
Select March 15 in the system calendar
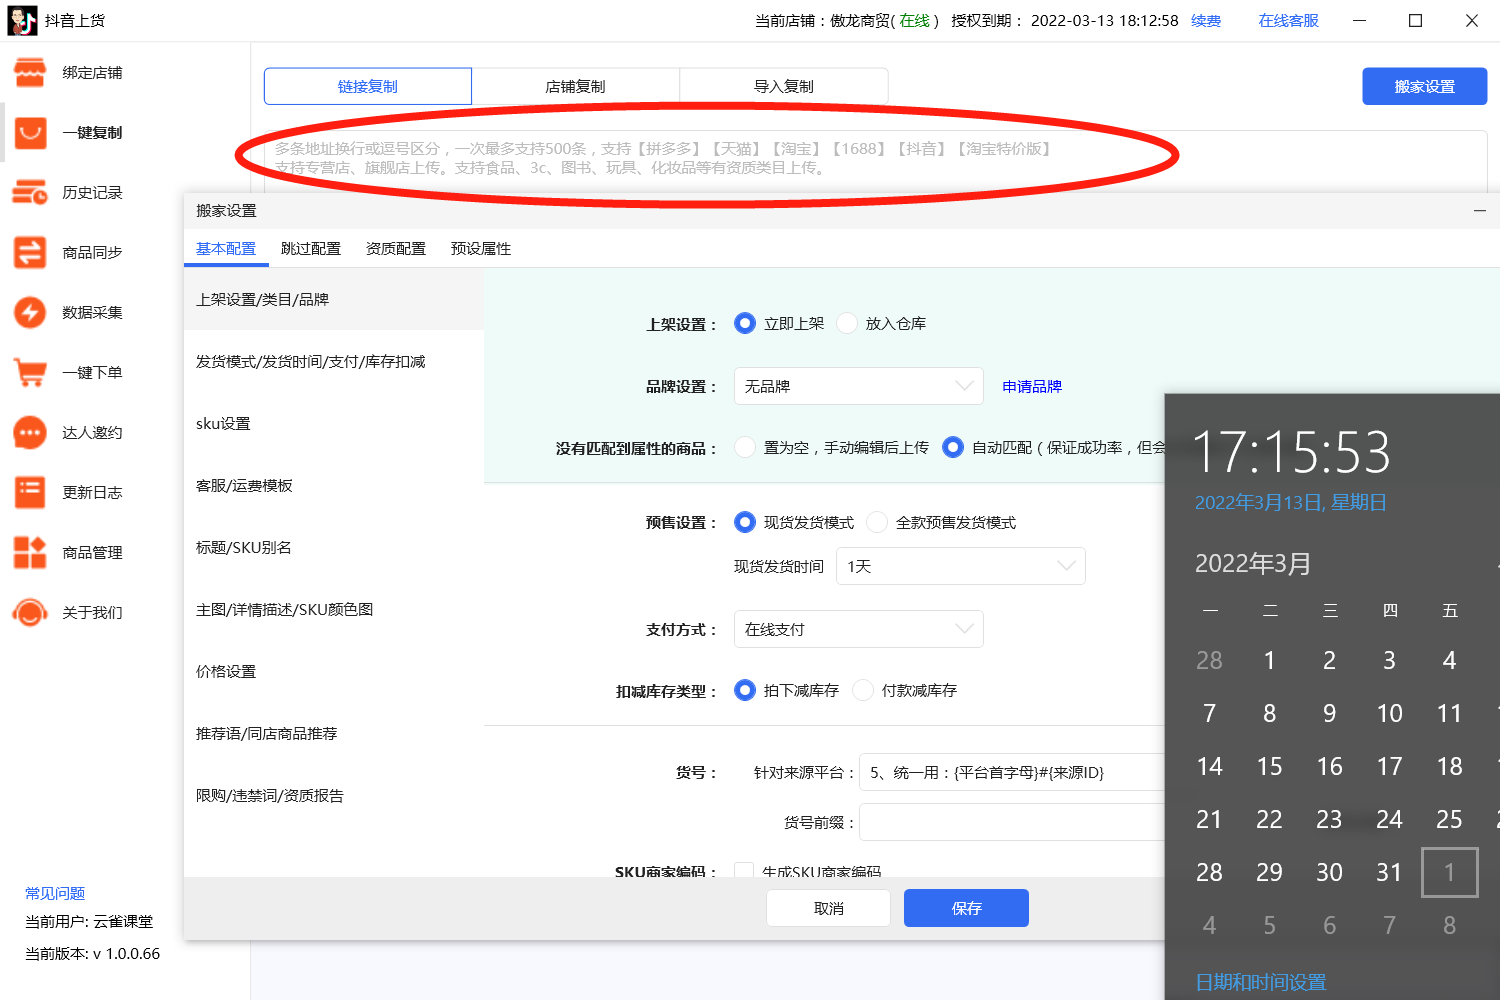tap(1269, 767)
